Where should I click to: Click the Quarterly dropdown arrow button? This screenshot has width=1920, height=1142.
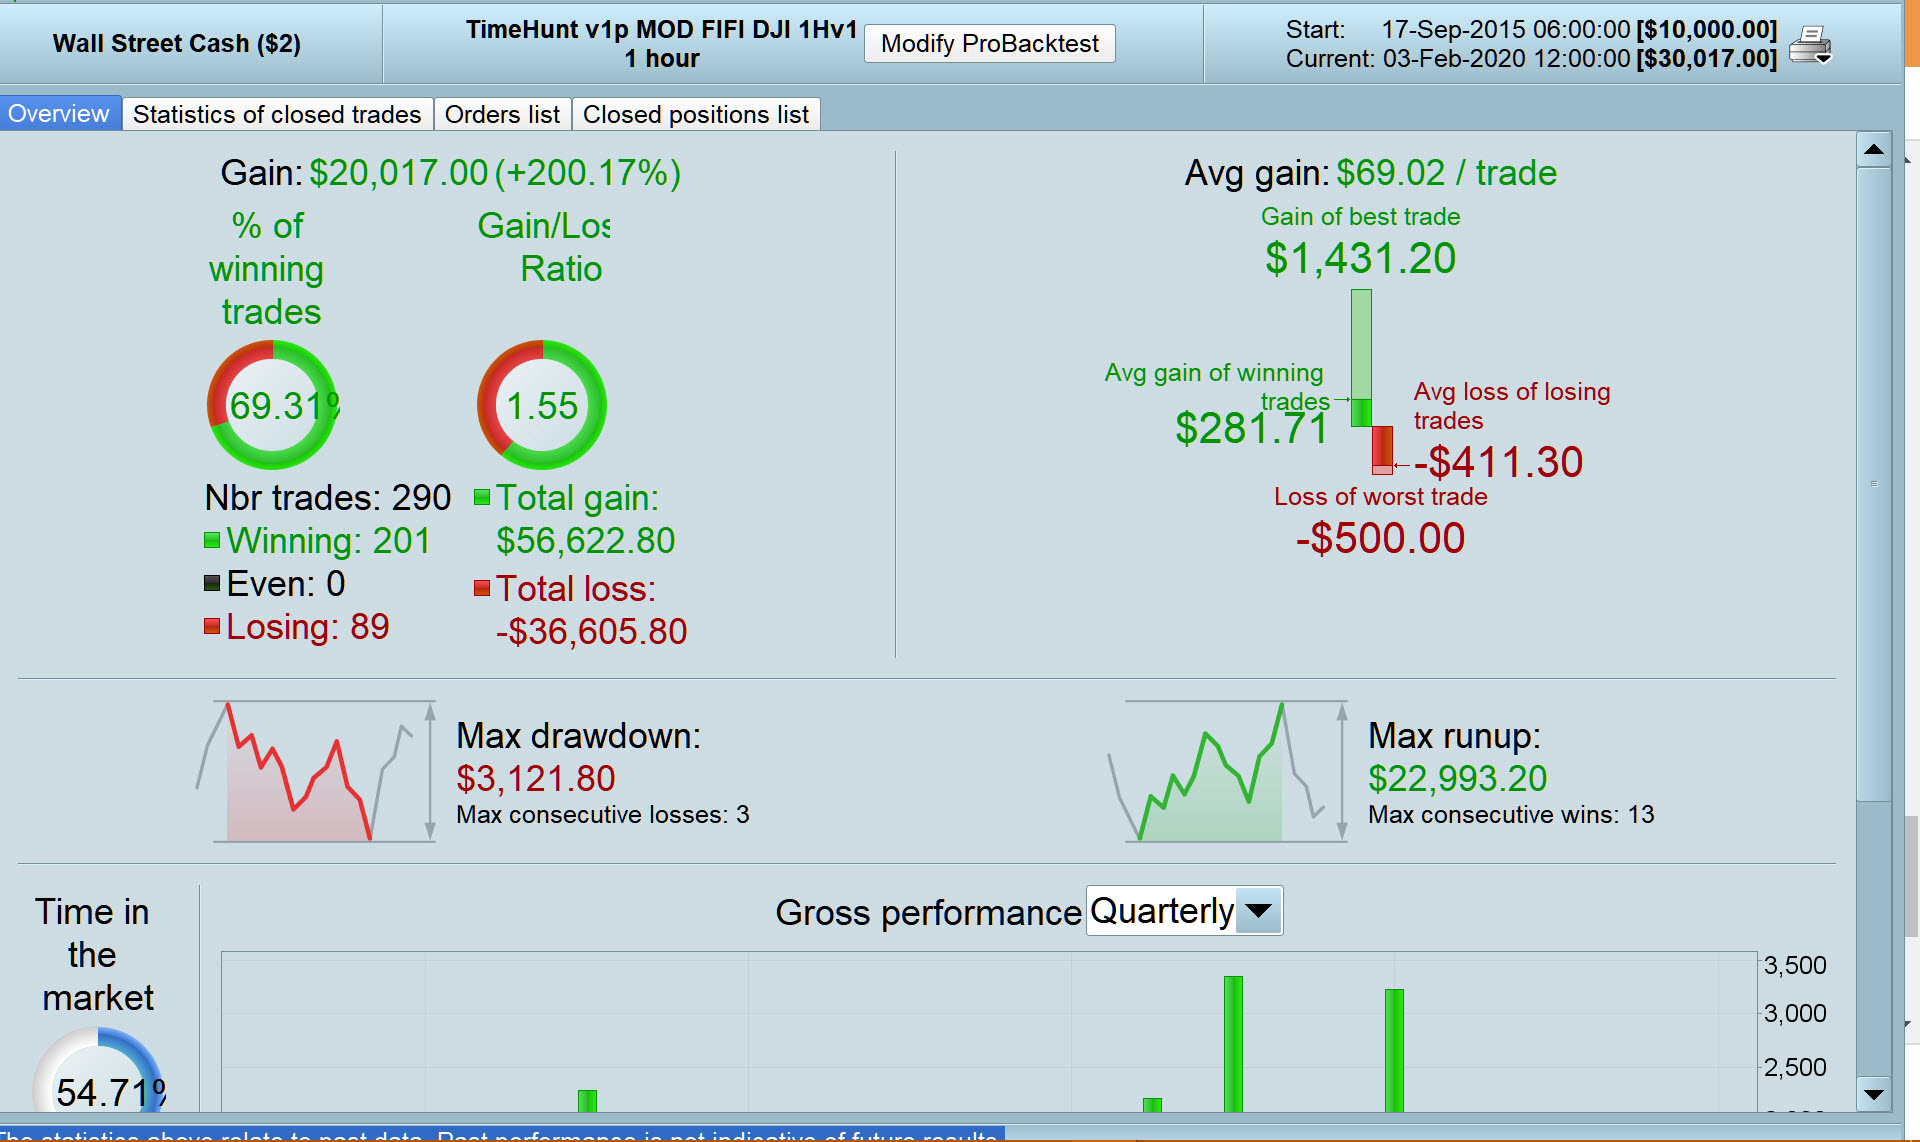1259,911
